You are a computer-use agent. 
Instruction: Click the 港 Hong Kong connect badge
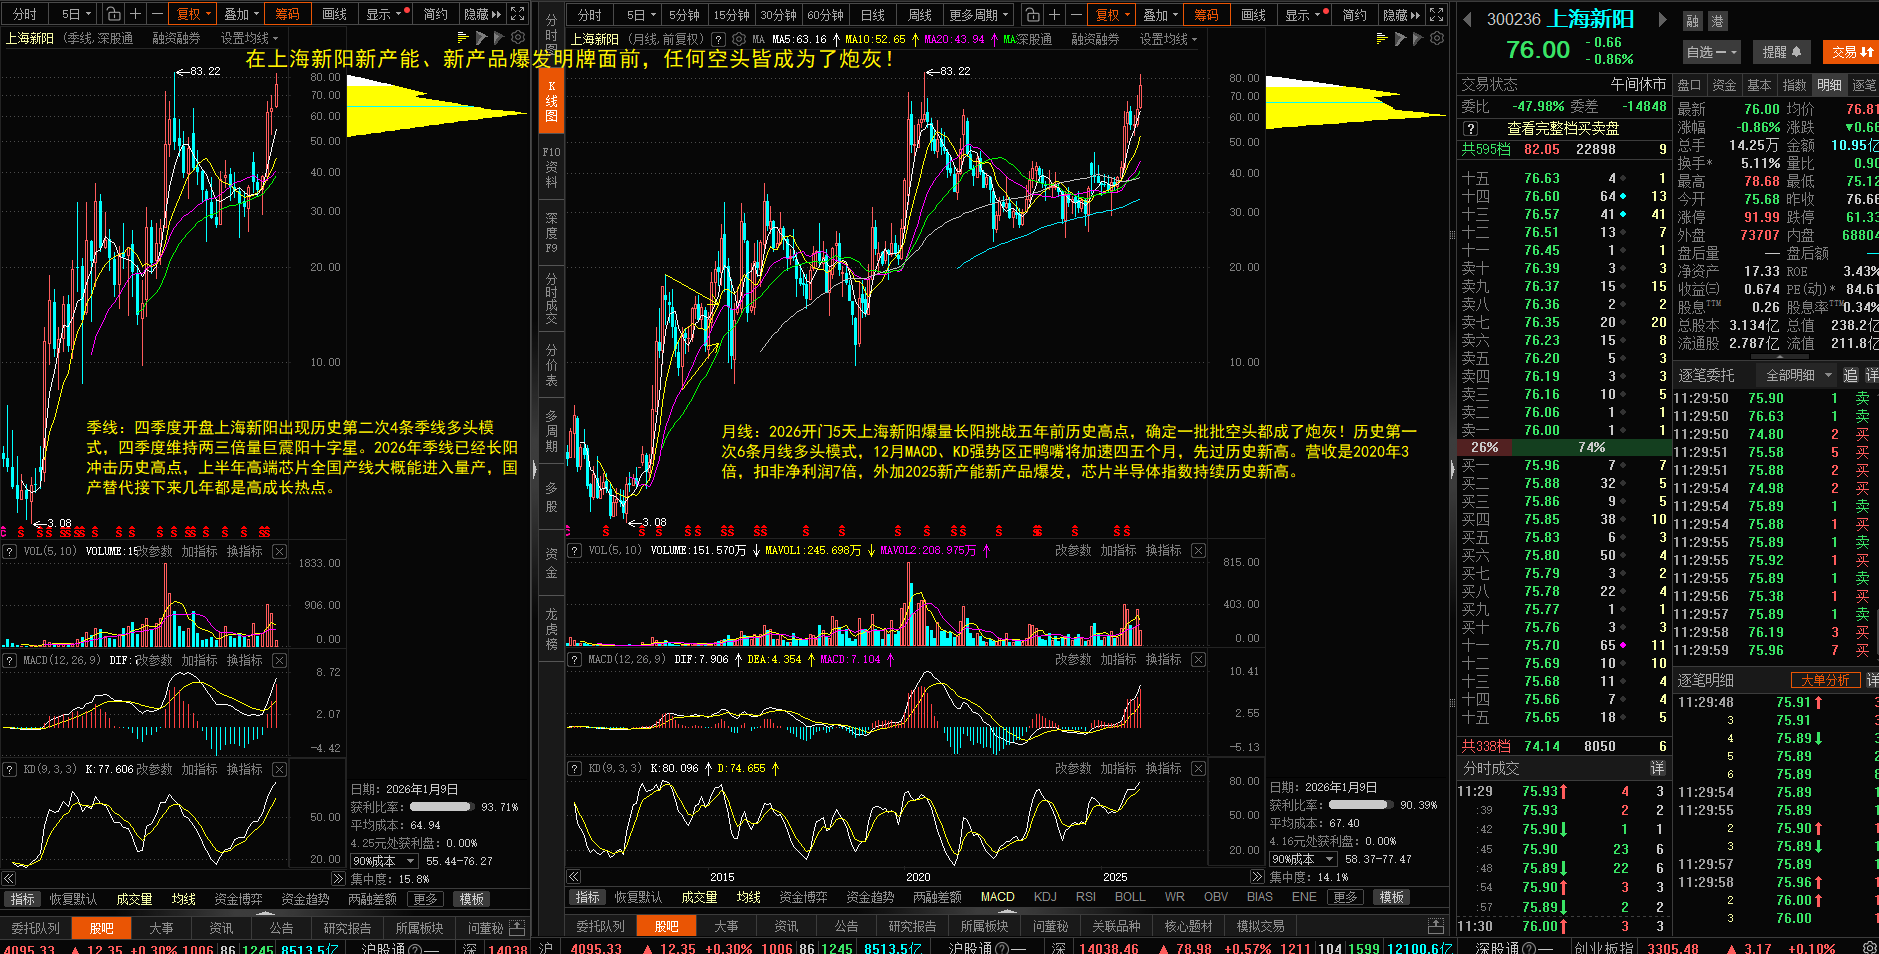point(1717,21)
